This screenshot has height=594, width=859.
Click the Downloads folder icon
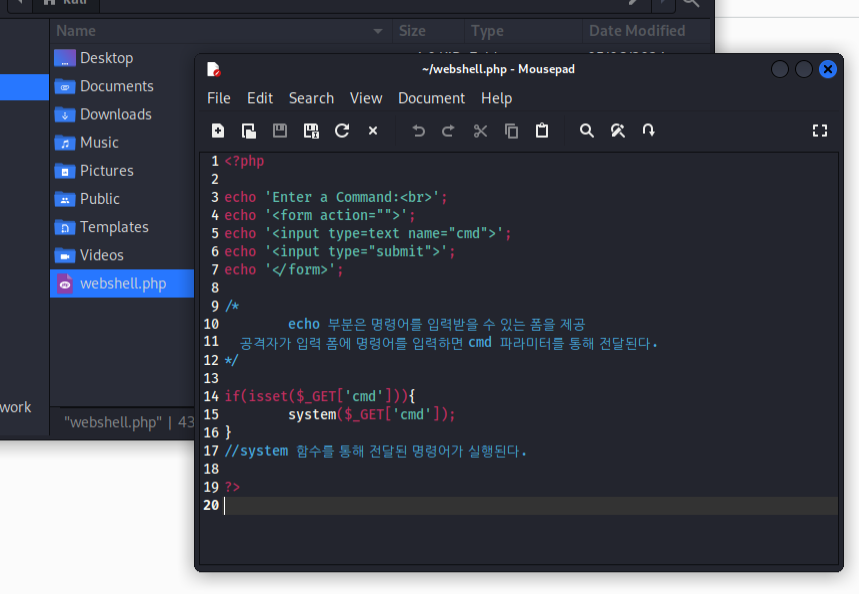coord(65,115)
